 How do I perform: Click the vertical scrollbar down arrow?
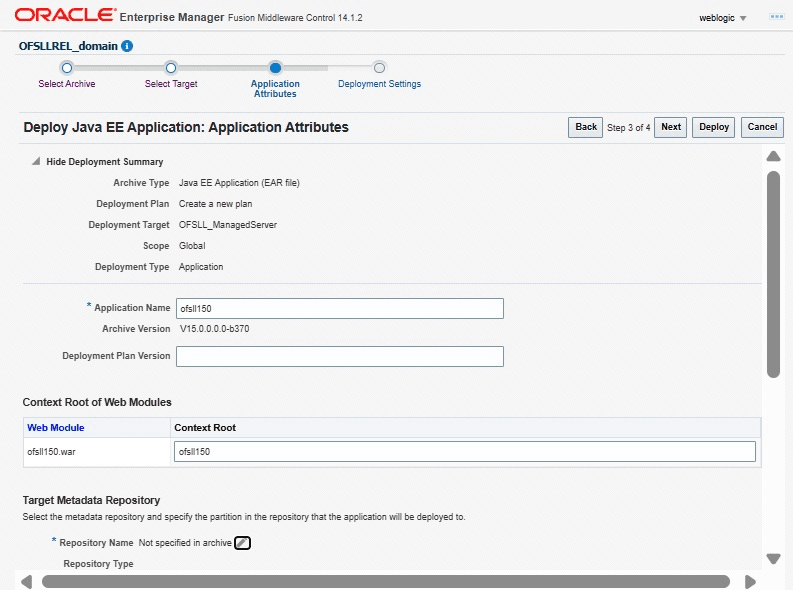pos(773,559)
